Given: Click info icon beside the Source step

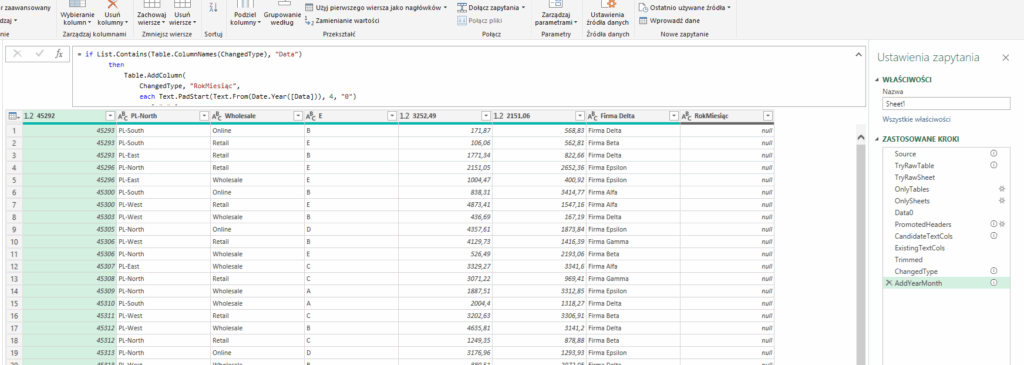Looking at the screenshot, I should coord(993,153).
